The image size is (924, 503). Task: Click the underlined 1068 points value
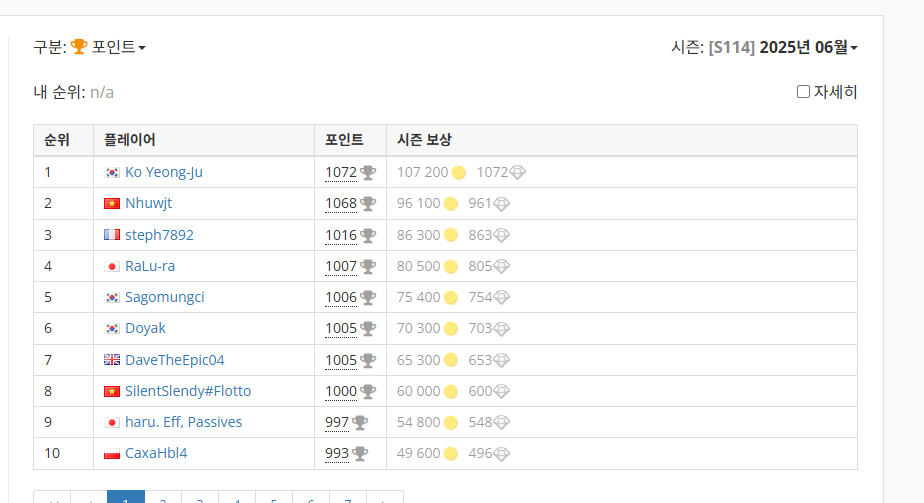(x=341, y=204)
